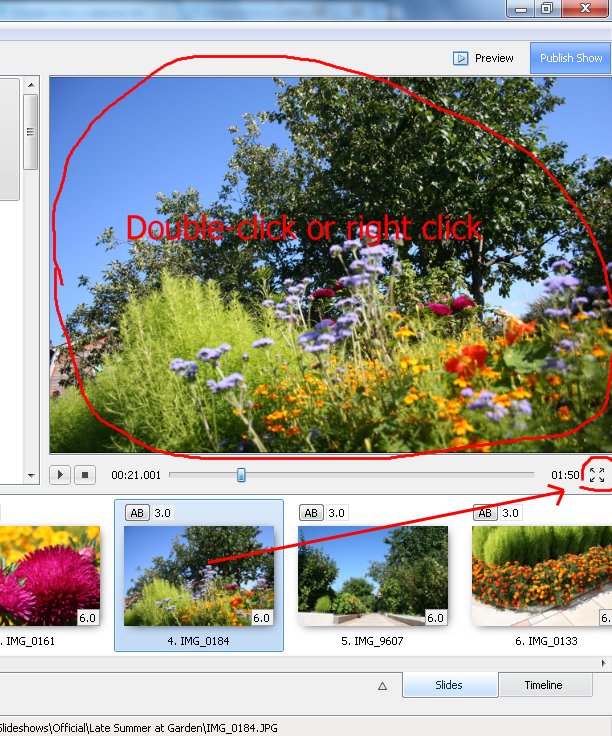This screenshot has width=612, height=736.
Task: Click the left panel scrollbar down arrow
Action: click(31, 475)
